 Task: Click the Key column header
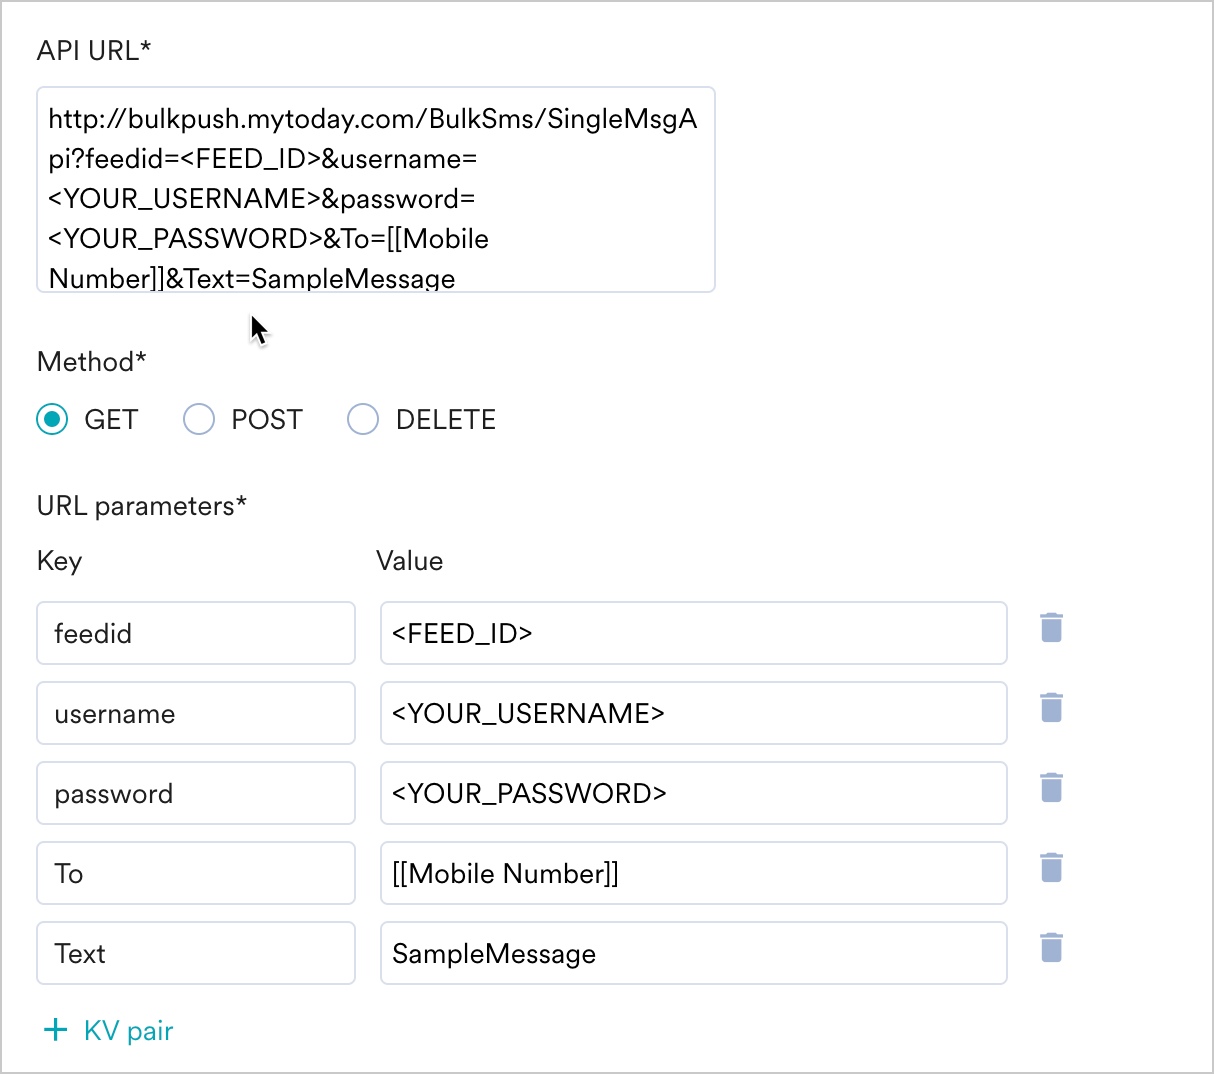click(59, 561)
